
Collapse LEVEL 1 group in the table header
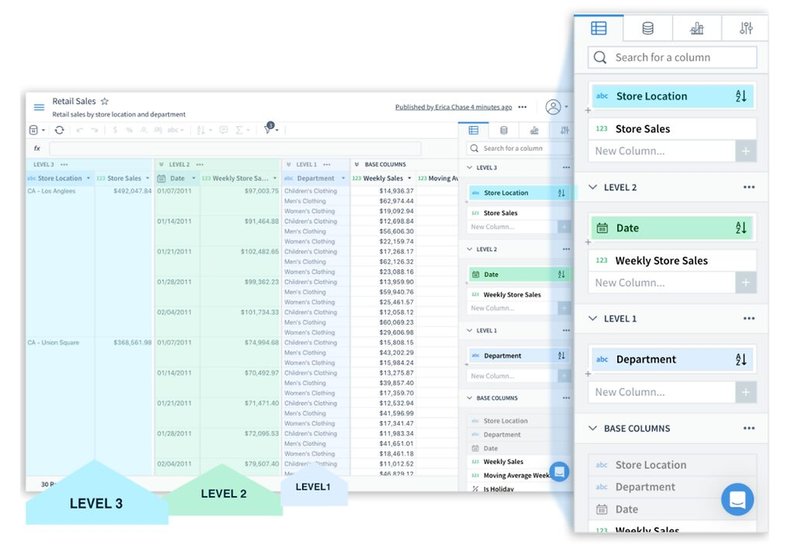(289, 164)
